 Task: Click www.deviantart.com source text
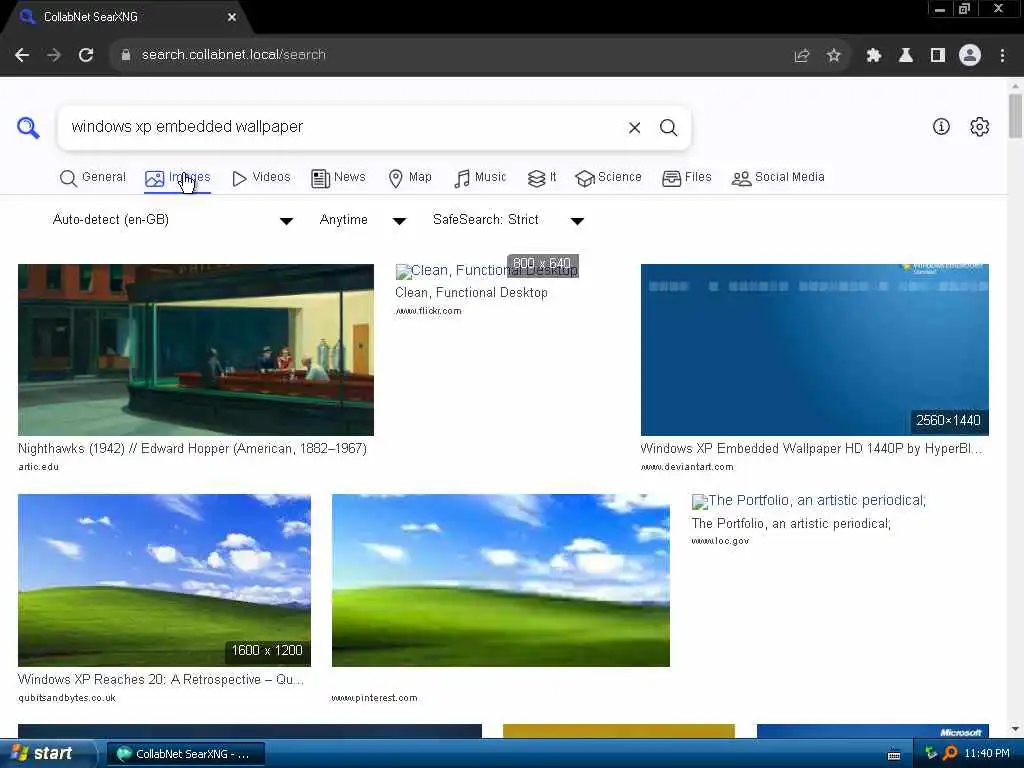click(x=687, y=467)
